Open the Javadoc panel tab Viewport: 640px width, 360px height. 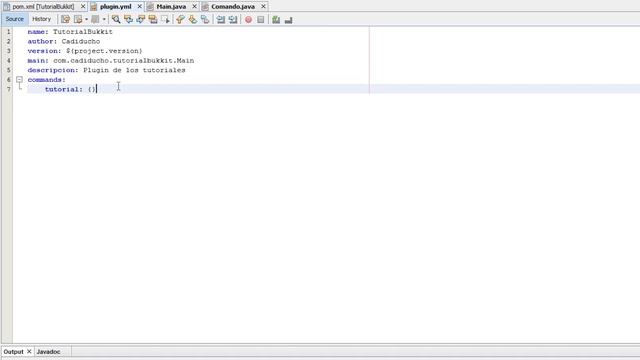pyautogui.click(x=48, y=351)
